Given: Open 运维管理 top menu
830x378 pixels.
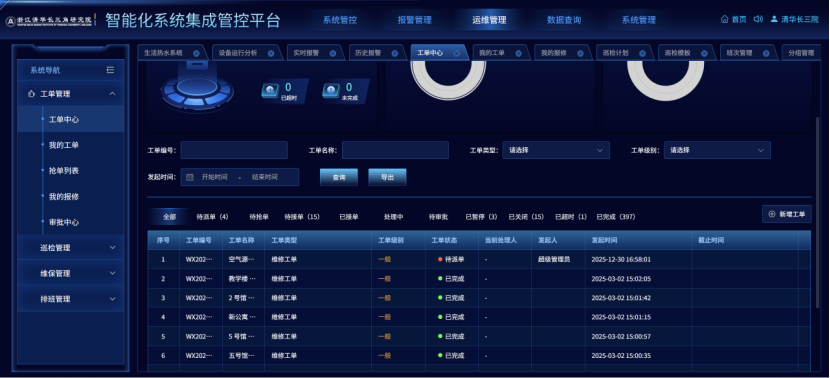Looking at the screenshot, I should pos(489,20).
